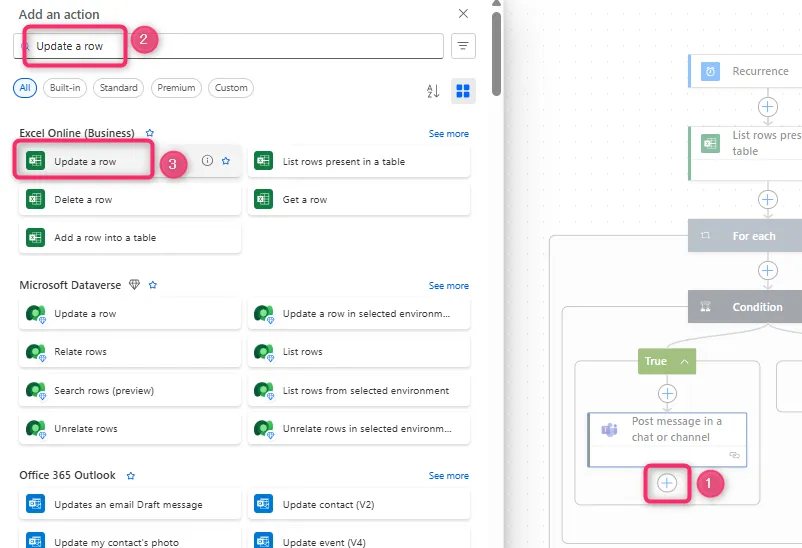Switch to grid view layout icon

(x=463, y=91)
